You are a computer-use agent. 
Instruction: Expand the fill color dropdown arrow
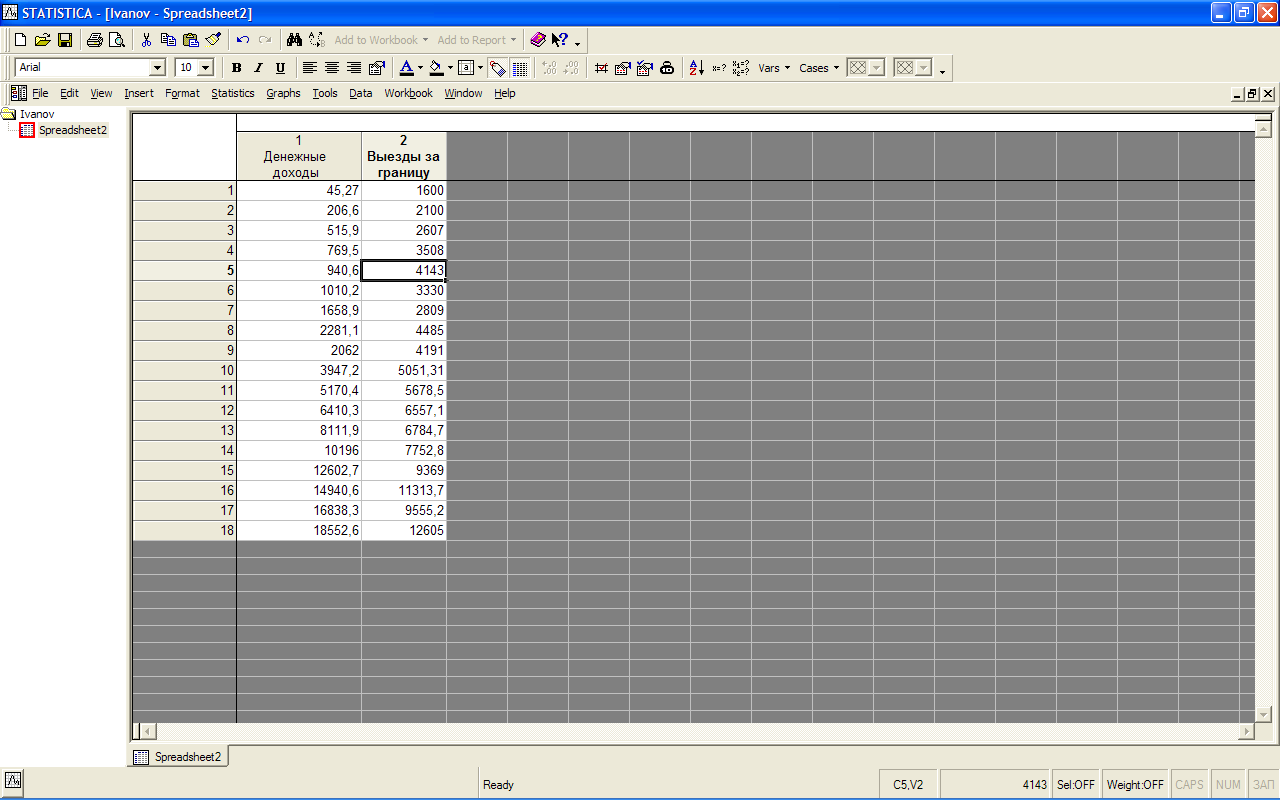451,68
